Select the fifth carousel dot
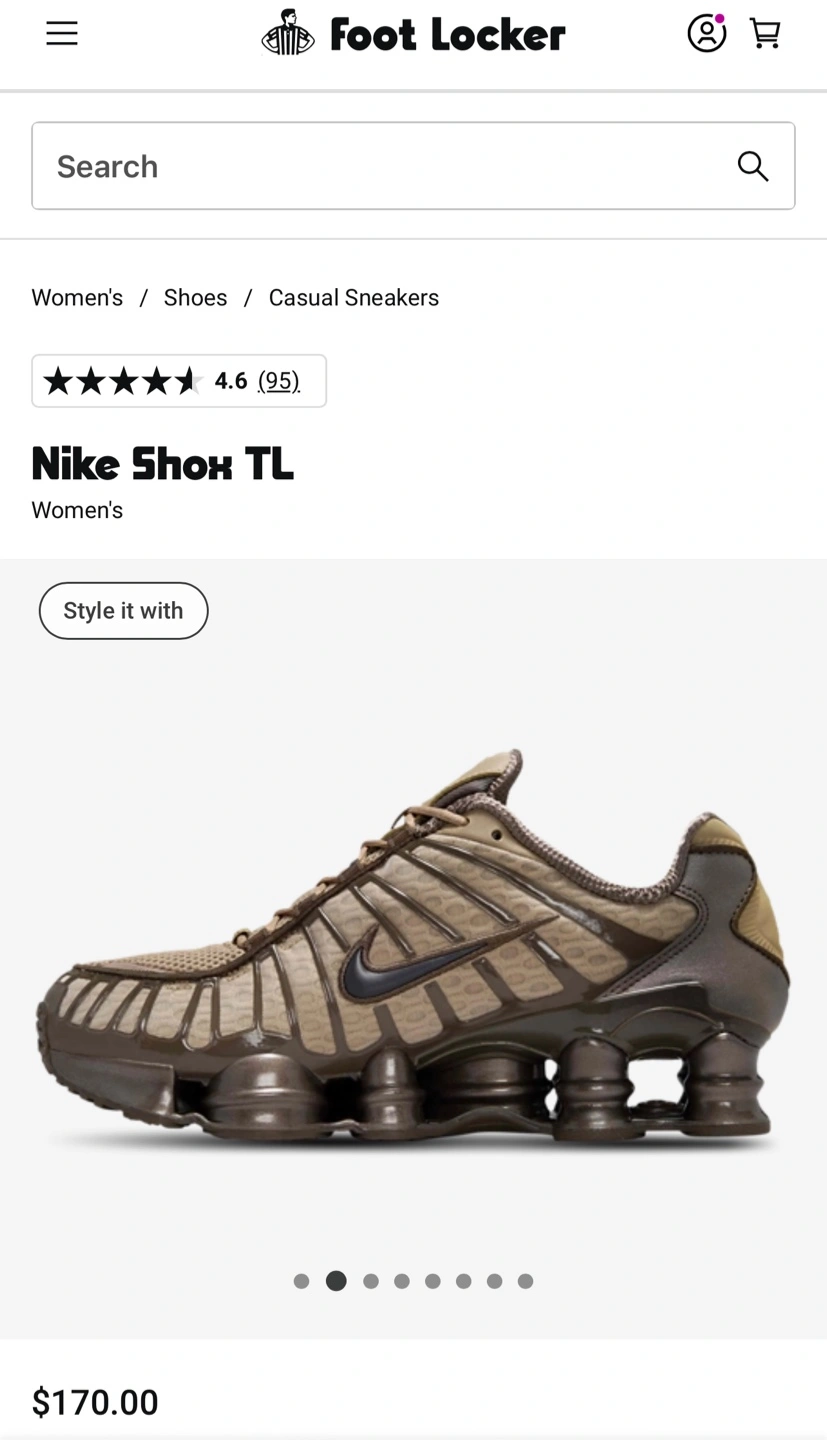This screenshot has height=1440, width=827. 433,1281
